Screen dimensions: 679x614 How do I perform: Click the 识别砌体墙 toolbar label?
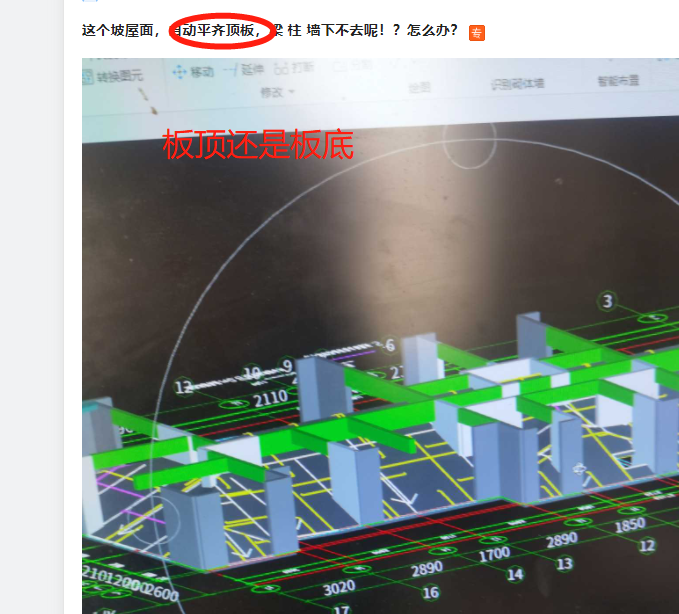click(x=517, y=84)
